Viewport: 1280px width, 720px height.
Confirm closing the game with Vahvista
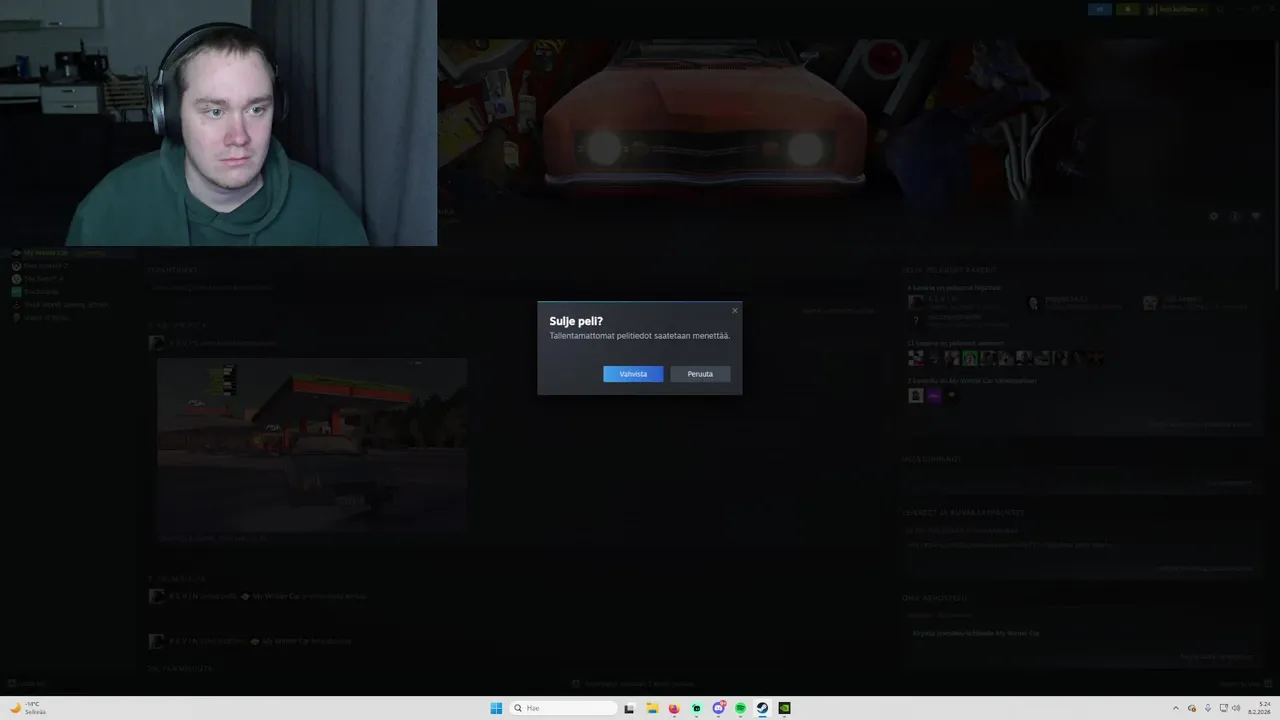[x=633, y=374]
